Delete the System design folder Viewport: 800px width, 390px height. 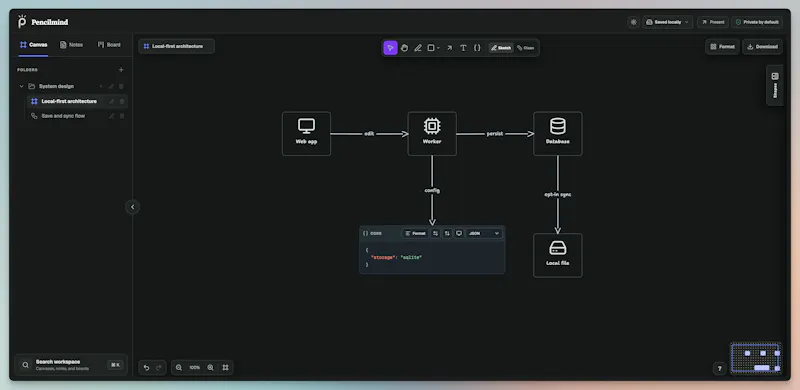pyautogui.click(x=121, y=86)
